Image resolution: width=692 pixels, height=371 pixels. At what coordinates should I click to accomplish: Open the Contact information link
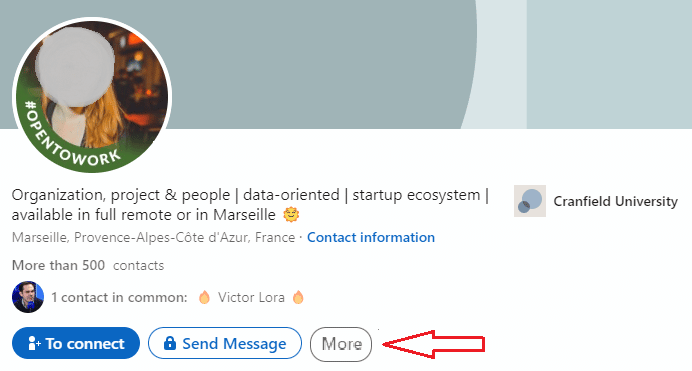[x=371, y=237]
